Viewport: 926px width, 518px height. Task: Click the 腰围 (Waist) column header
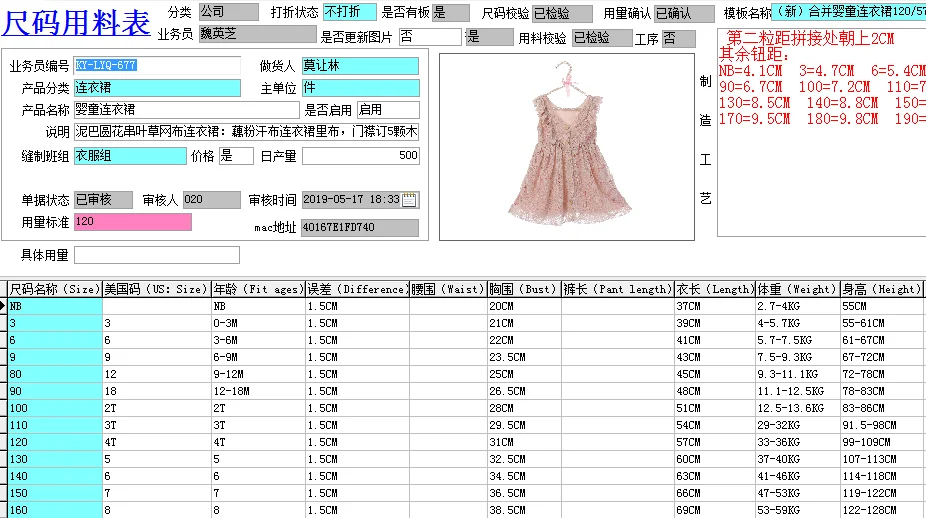coord(448,289)
